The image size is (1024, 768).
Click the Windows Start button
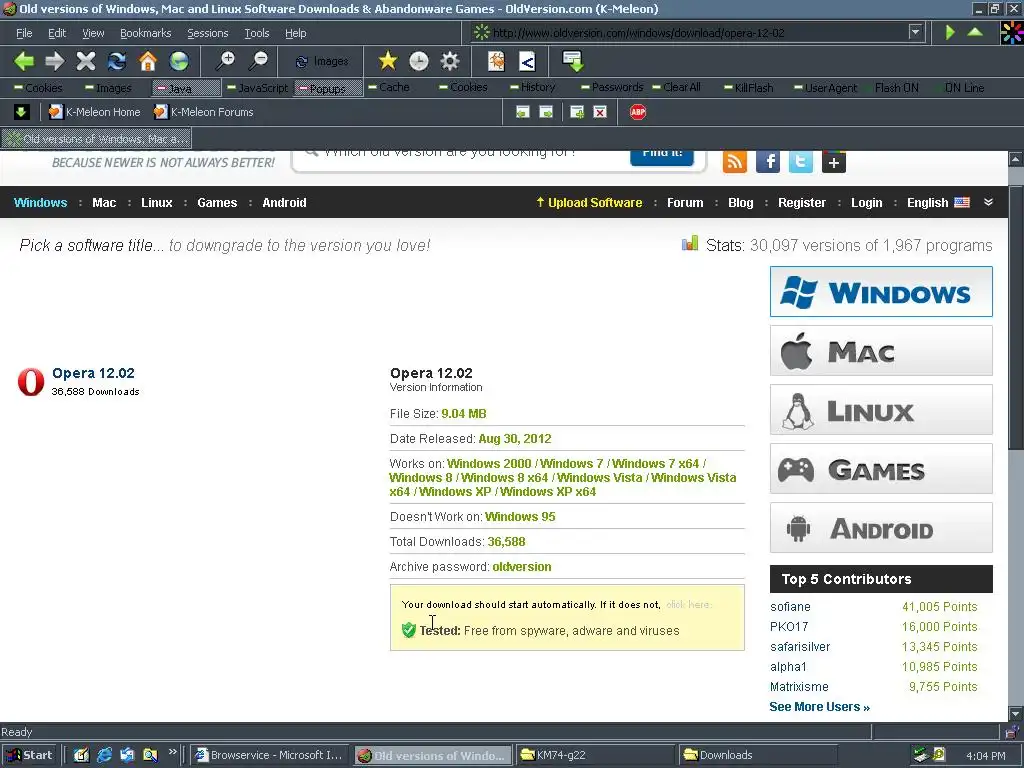(30, 755)
